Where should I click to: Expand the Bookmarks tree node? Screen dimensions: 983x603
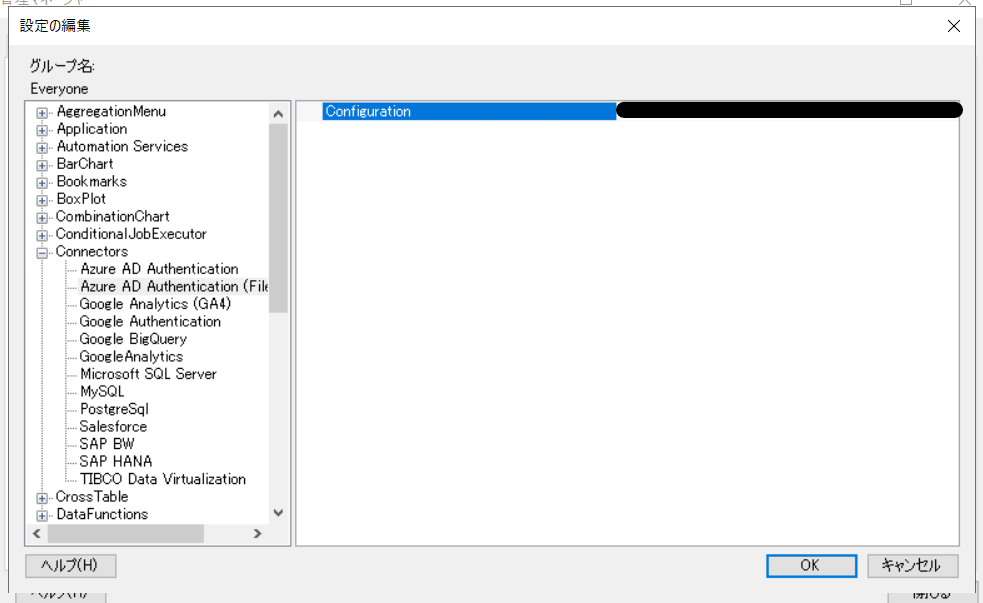tap(42, 183)
